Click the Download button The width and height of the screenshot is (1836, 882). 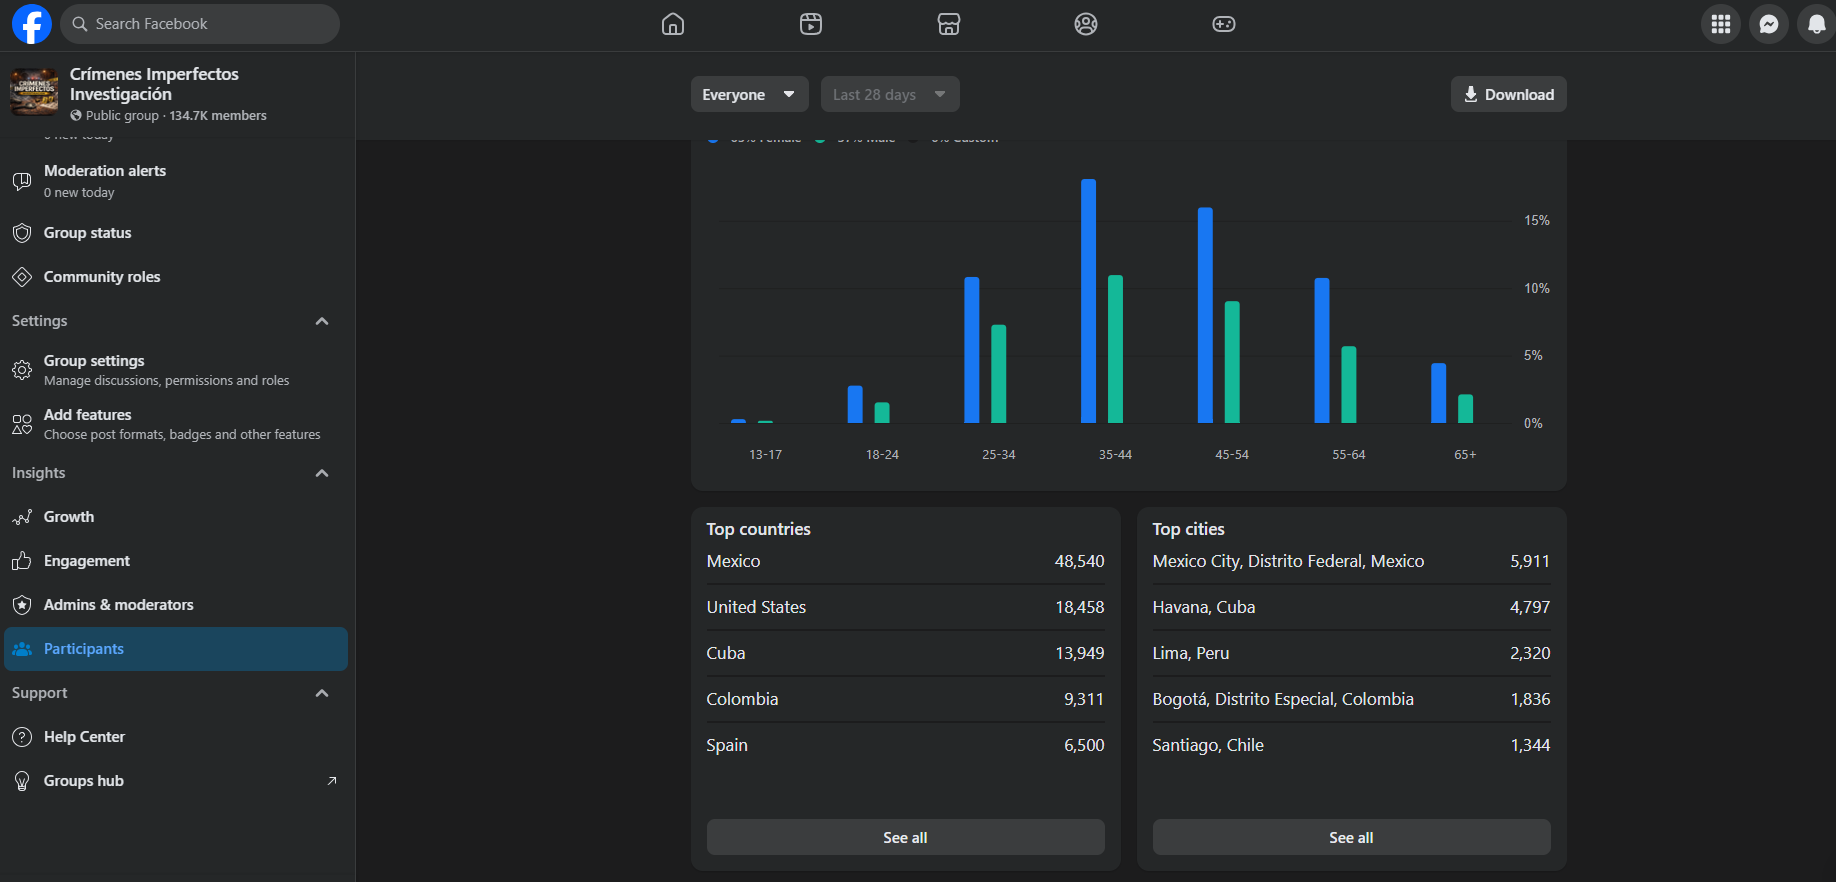[1509, 94]
